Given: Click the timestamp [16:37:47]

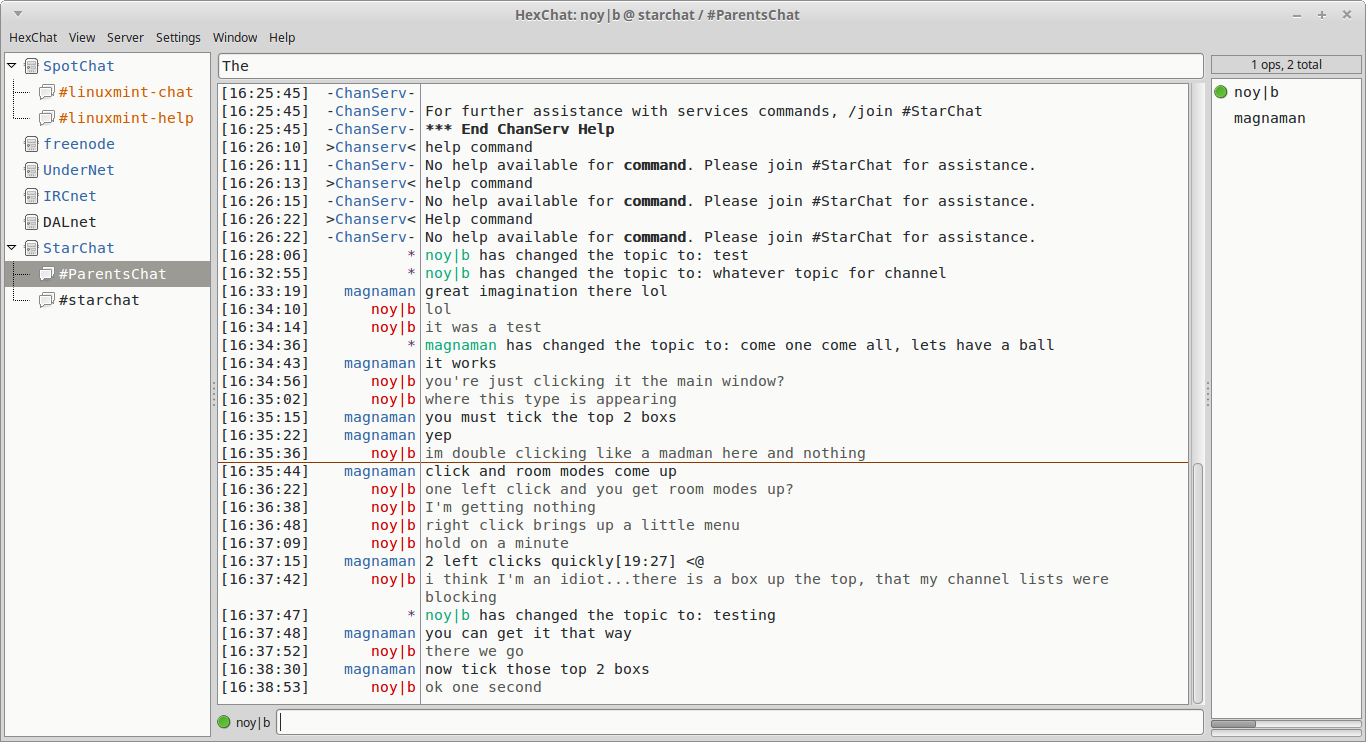Looking at the screenshot, I should 265,615.
